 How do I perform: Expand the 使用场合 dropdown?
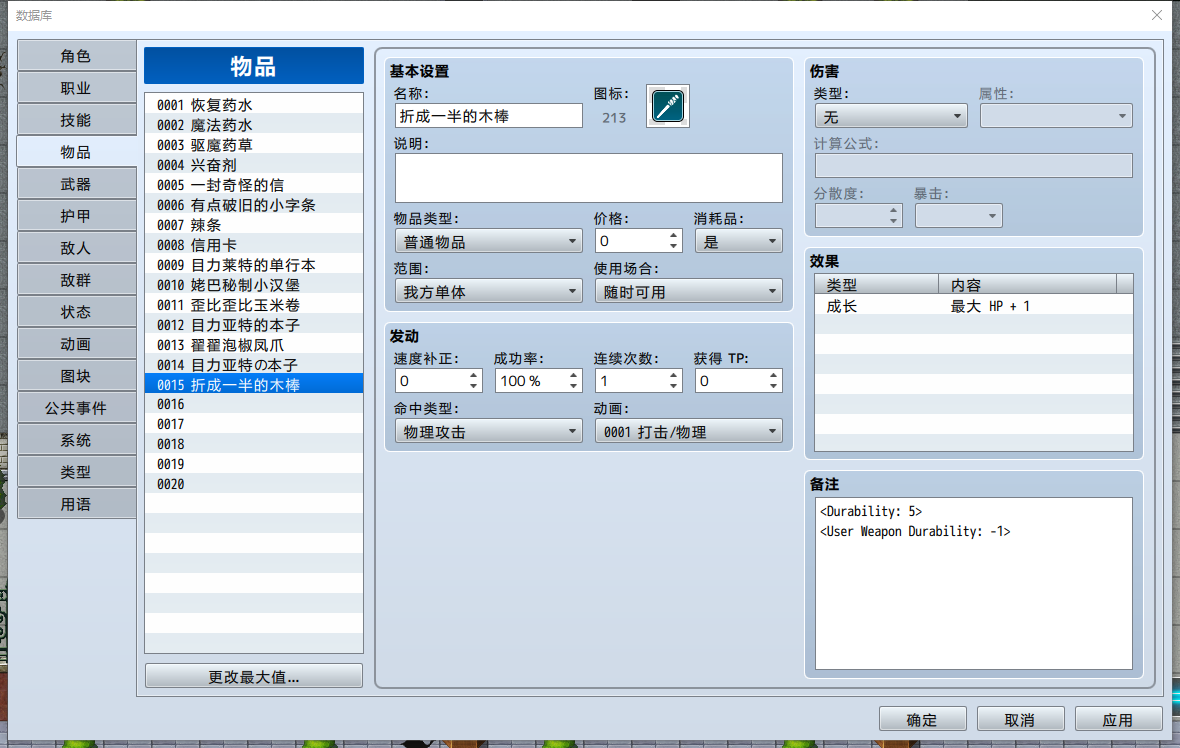pyautogui.click(x=689, y=291)
